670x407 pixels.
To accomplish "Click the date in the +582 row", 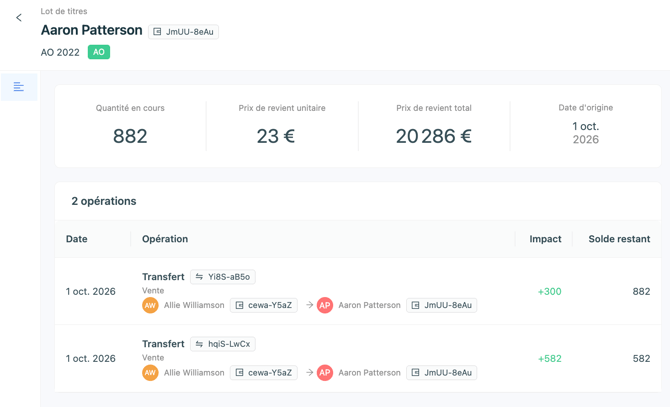I will [x=91, y=359].
